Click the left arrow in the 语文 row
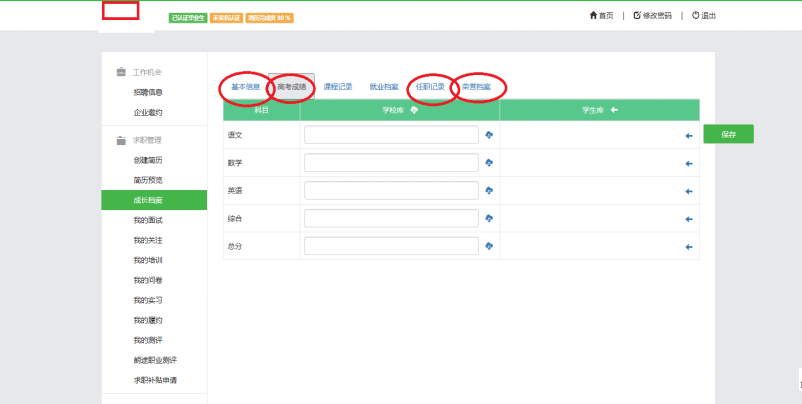Screen dimensions: 802x404 click(x=688, y=135)
